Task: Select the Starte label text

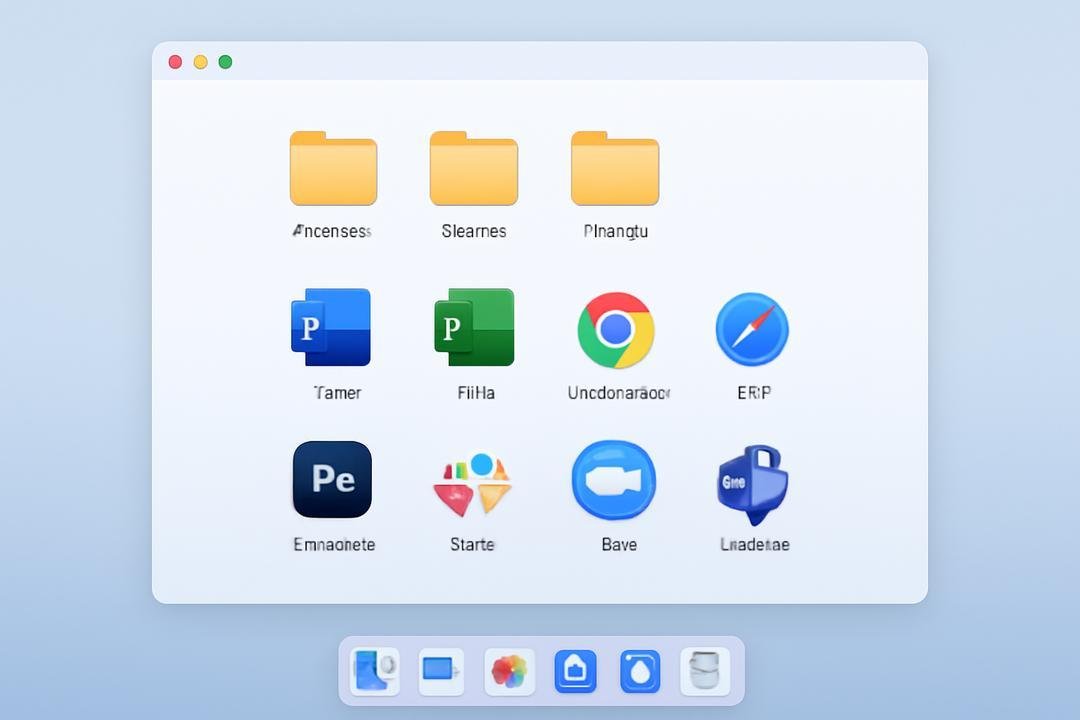Action: click(x=472, y=544)
